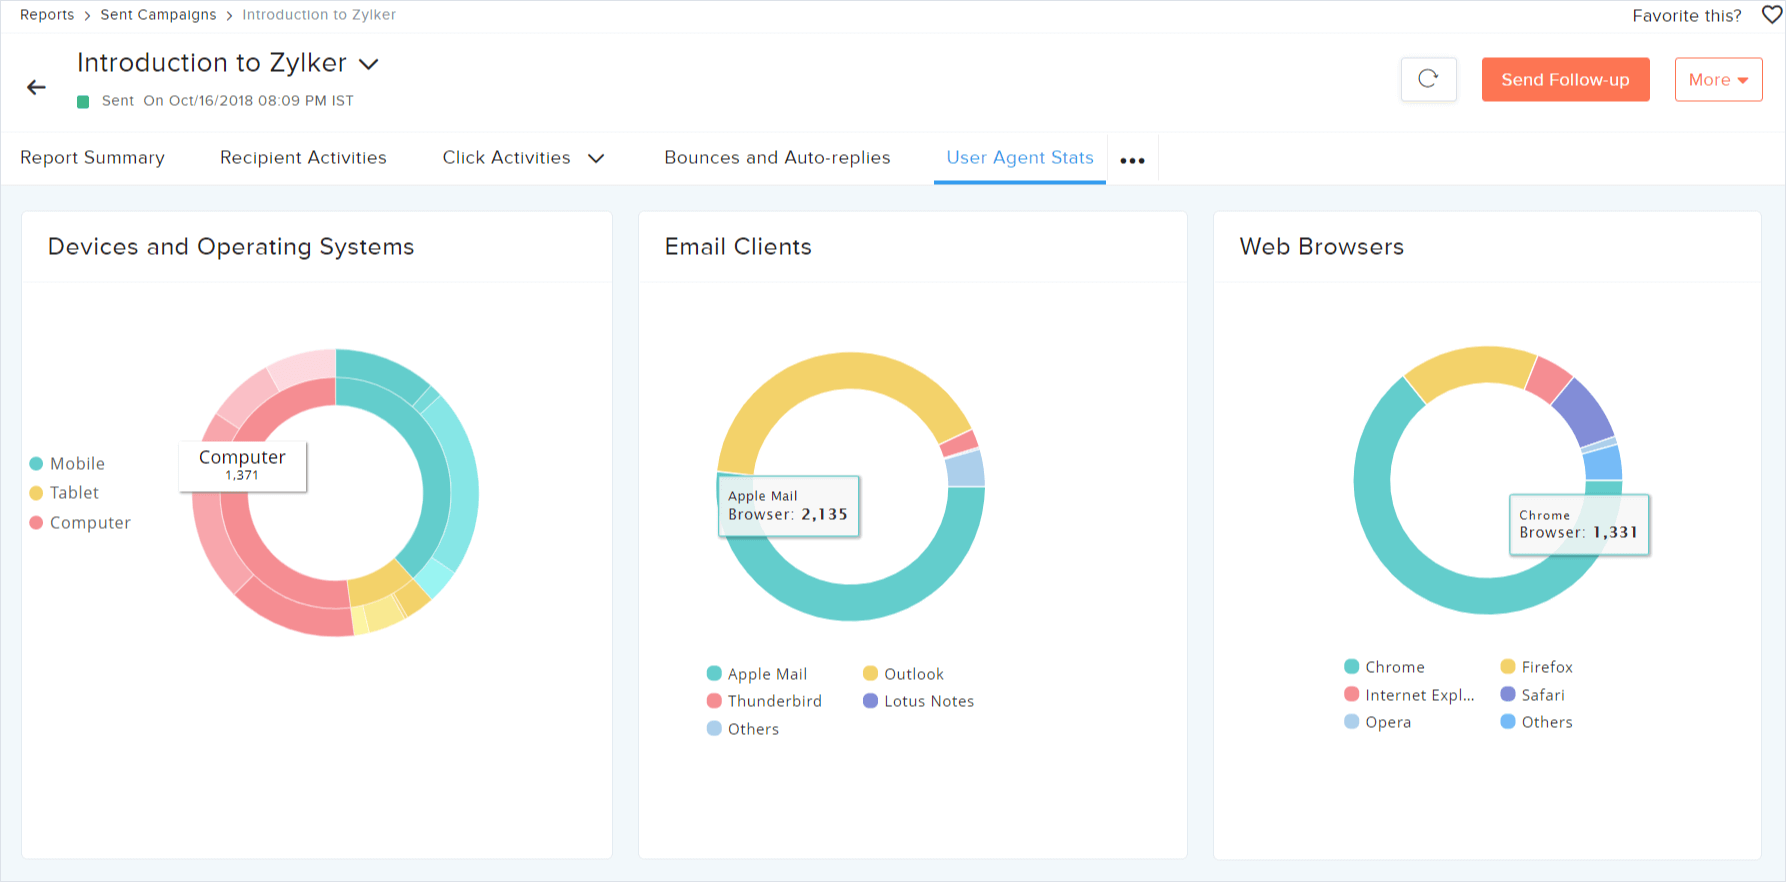Expand the Click Activities dropdown arrow

596,158
